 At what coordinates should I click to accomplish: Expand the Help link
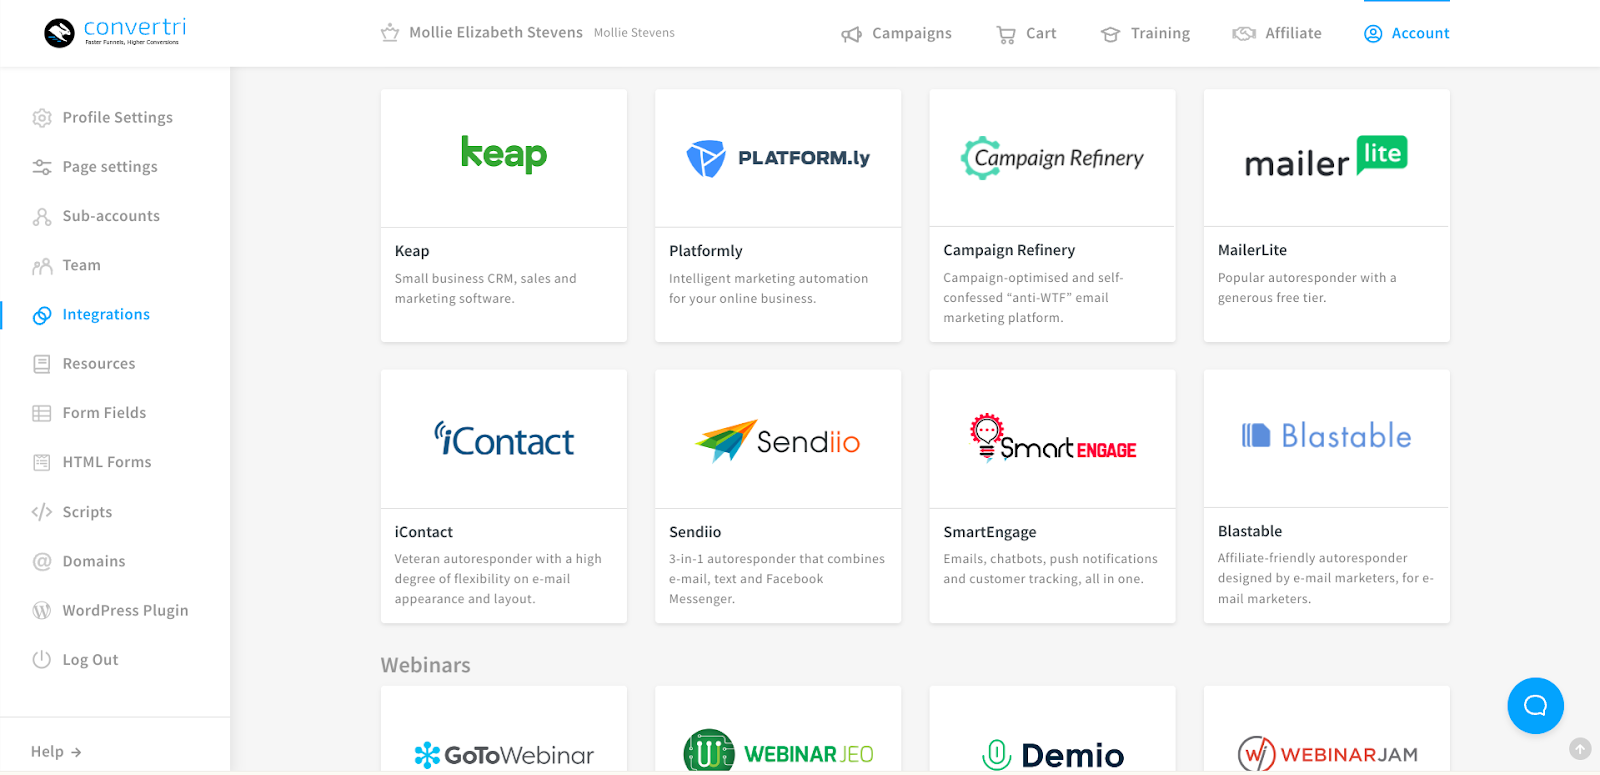(56, 752)
